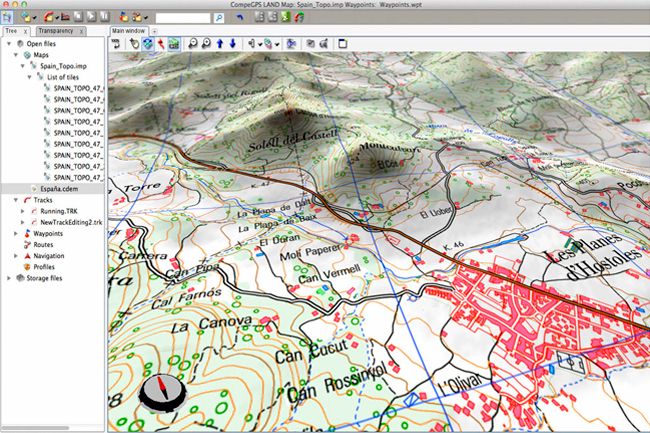Select the Main window tab

[x=130, y=31]
